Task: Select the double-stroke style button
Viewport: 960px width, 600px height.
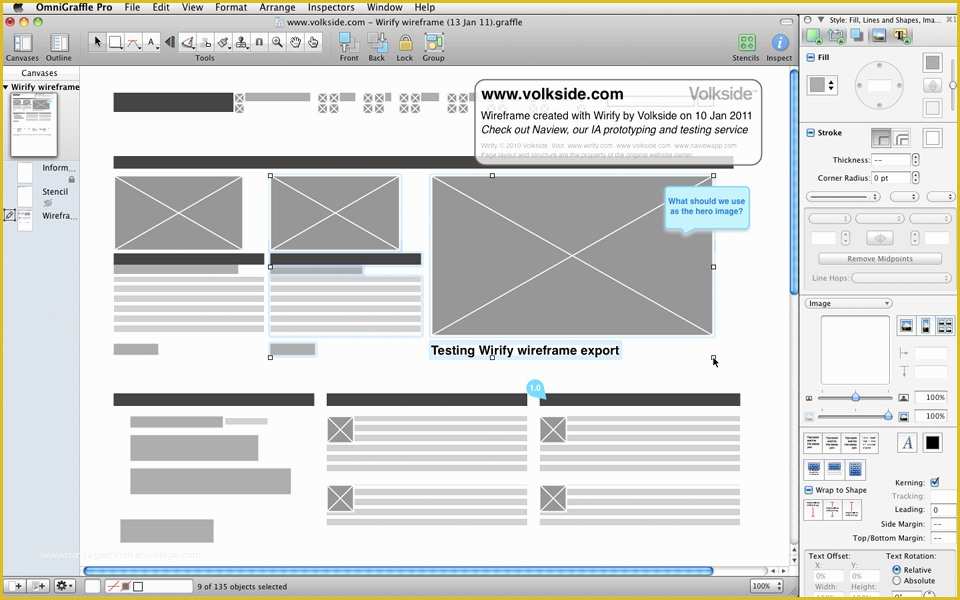Action: pyautogui.click(x=901, y=138)
